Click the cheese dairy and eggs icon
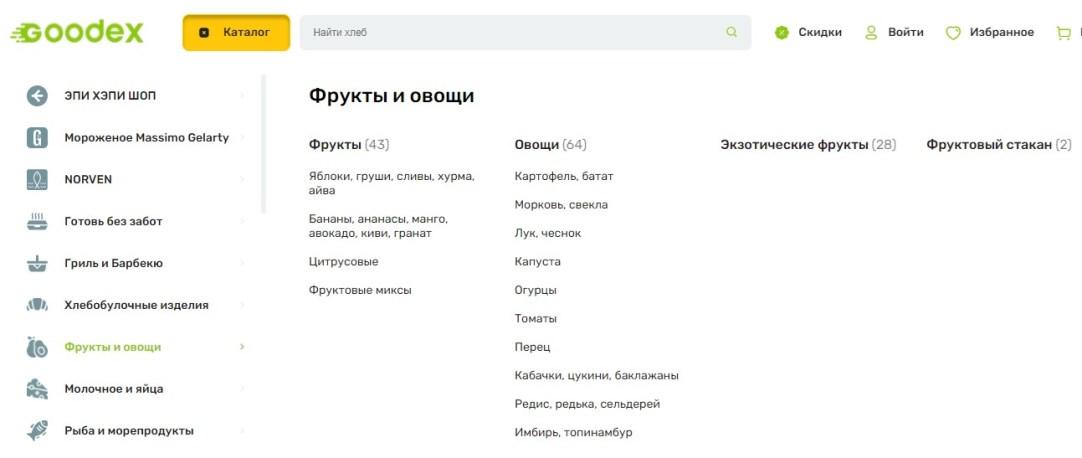The image size is (1082, 458). 37,389
